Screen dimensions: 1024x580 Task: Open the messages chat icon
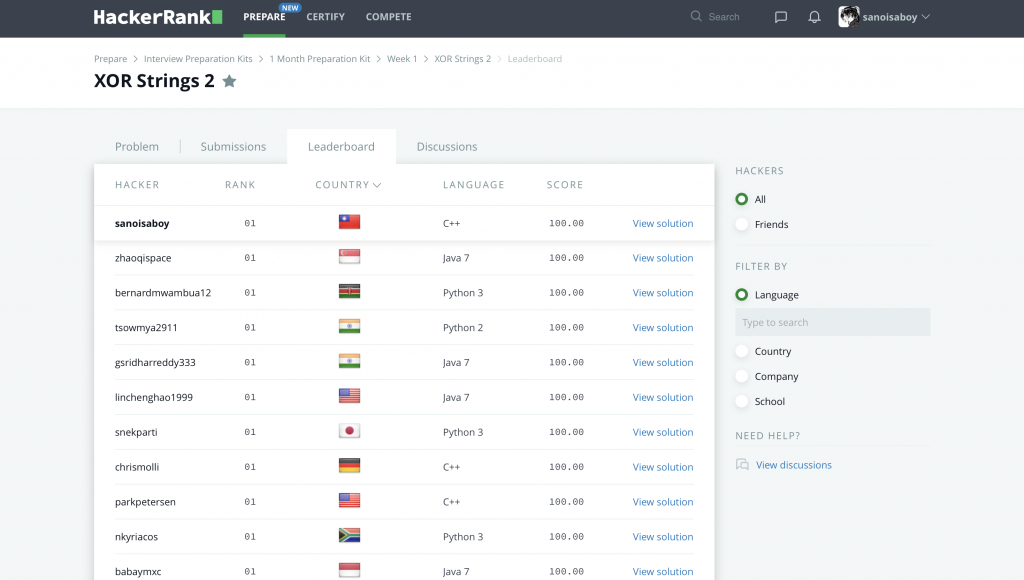coord(780,17)
